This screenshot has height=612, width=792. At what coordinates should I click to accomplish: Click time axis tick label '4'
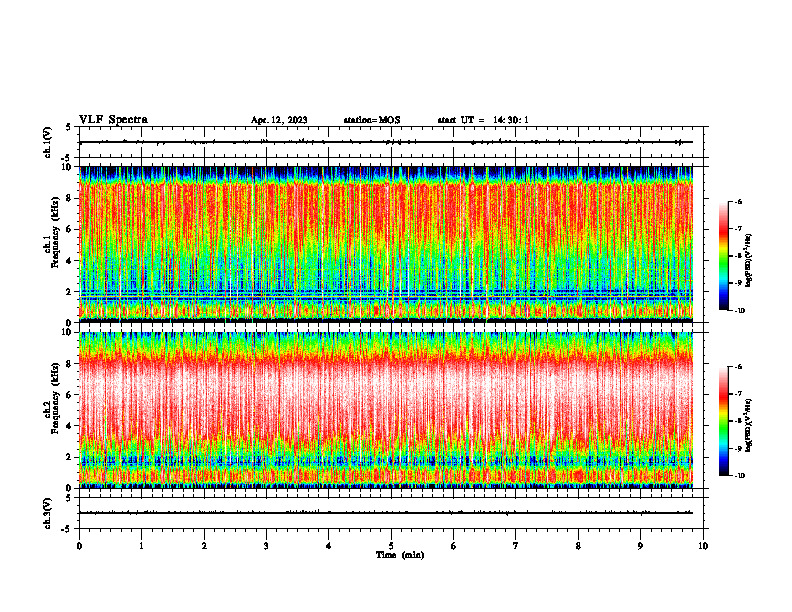pos(329,546)
